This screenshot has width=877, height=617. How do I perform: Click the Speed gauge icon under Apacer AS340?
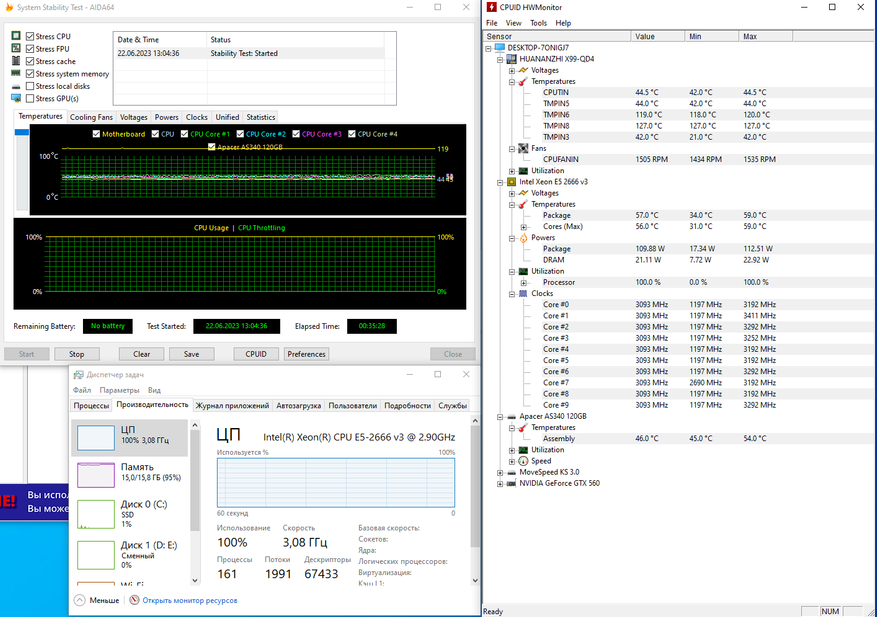(522, 461)
